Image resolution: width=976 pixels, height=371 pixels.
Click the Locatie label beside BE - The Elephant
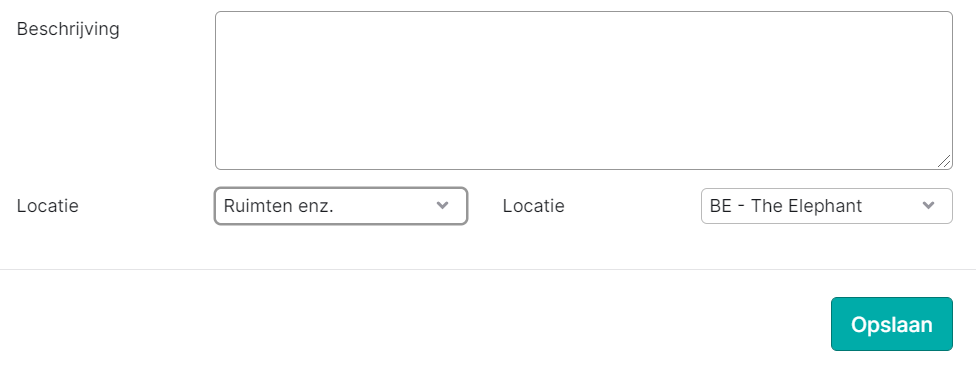click(x=533, y=206)
